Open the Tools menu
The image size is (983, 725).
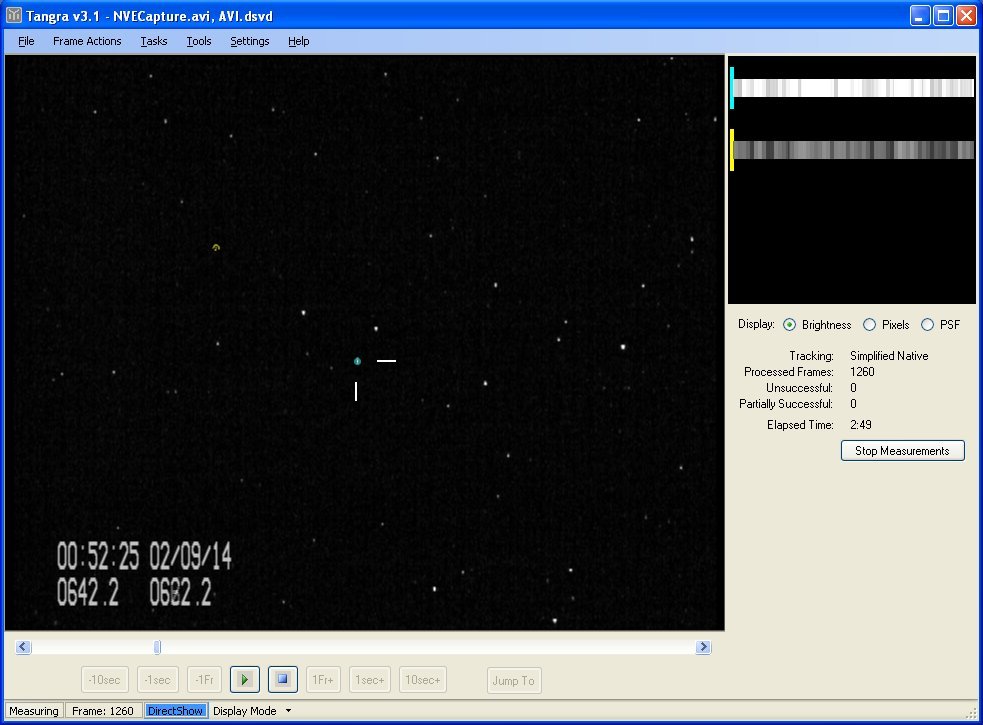pyautogui.click(x=199, y=41)
